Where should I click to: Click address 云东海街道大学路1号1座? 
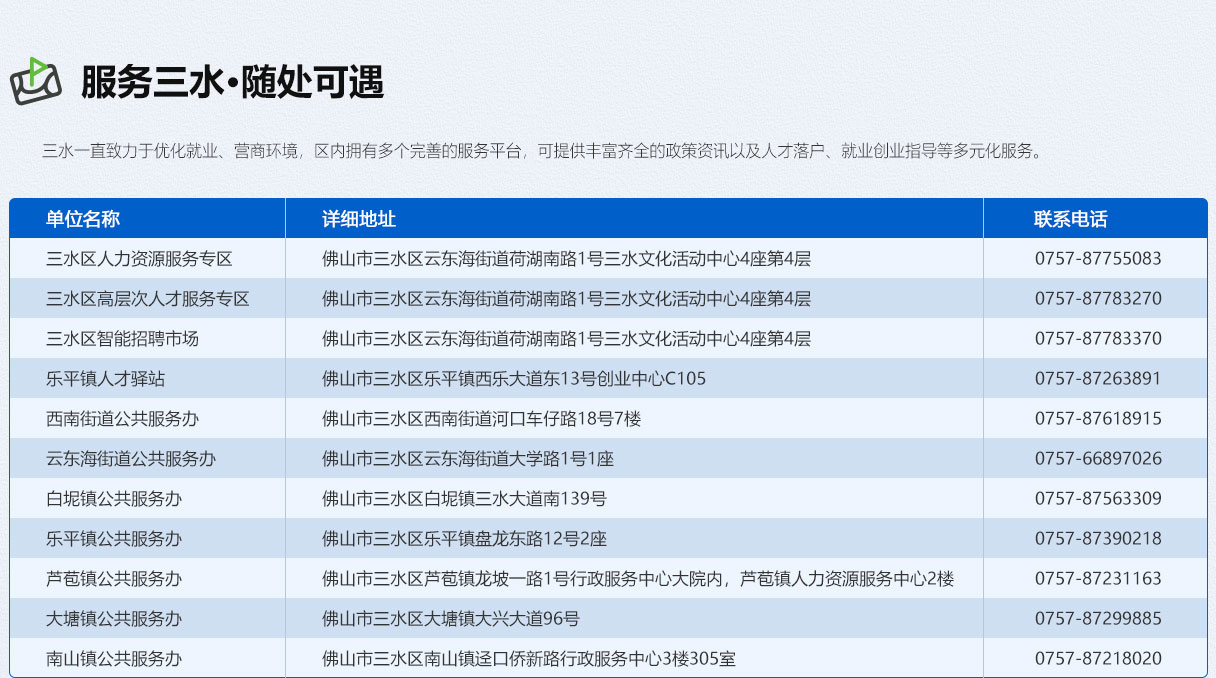[x=468, y=459]
